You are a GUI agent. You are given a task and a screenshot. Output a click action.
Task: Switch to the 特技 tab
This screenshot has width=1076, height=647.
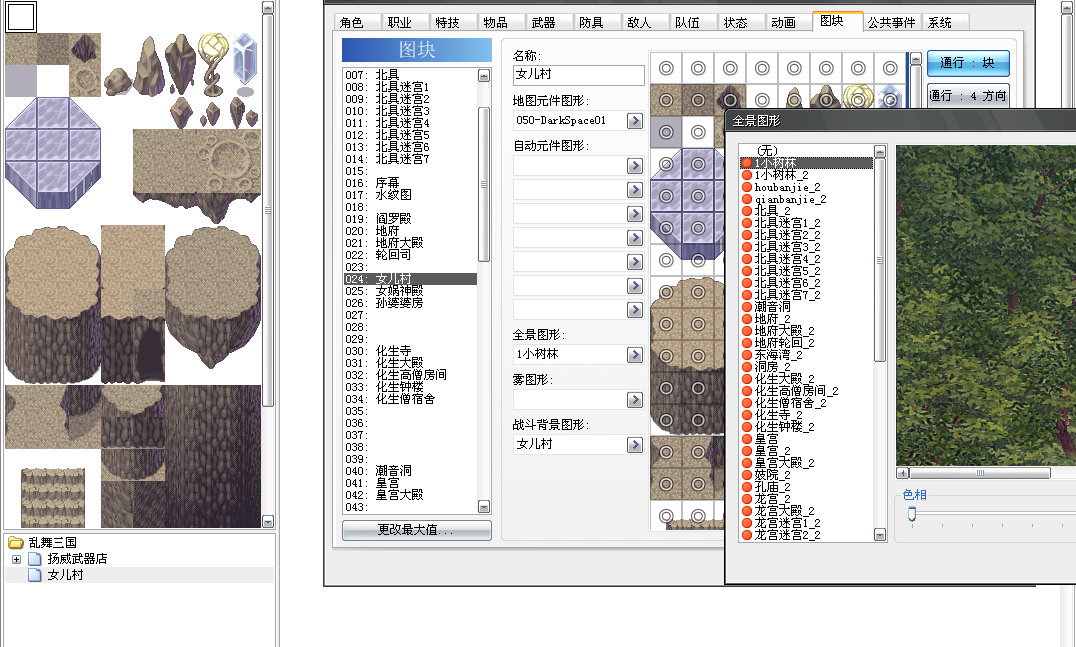click(447, 23)
